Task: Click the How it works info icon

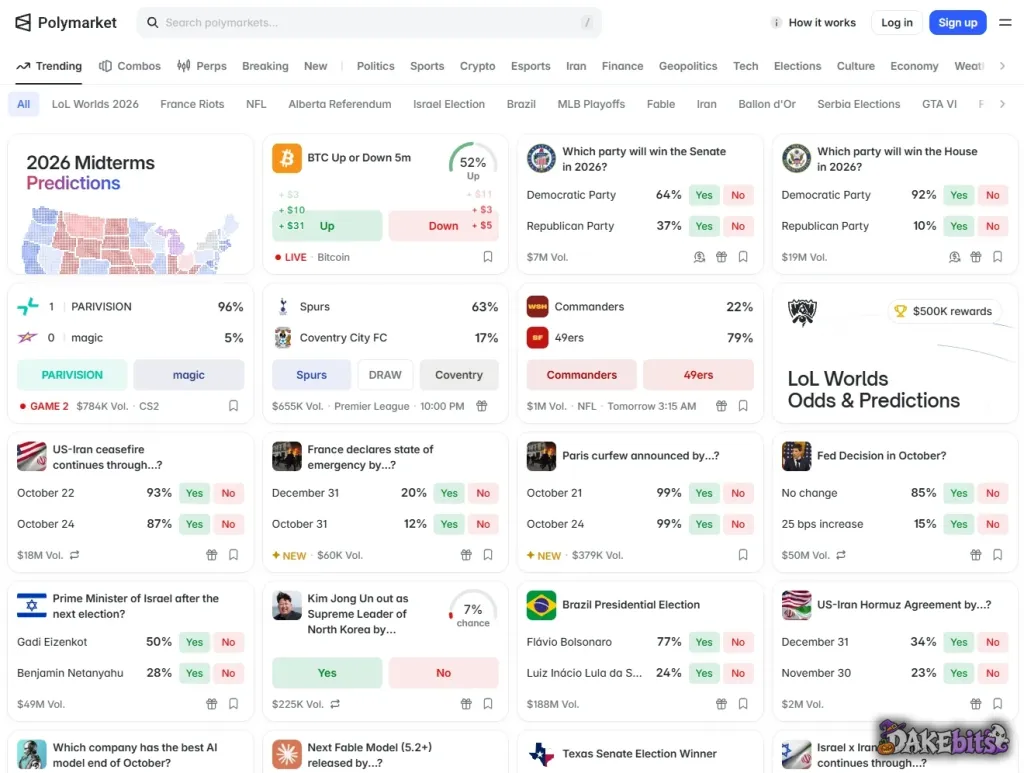Action: (776, 23)
